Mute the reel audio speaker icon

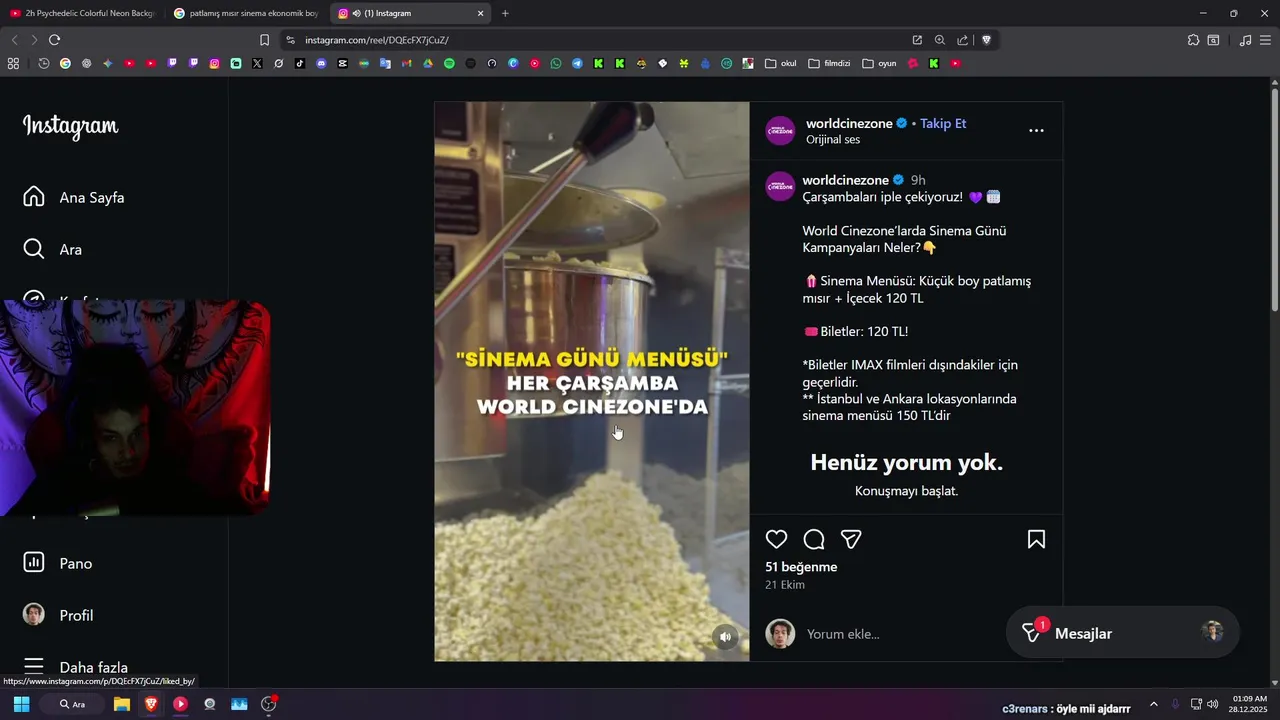(x=726, y=636)
